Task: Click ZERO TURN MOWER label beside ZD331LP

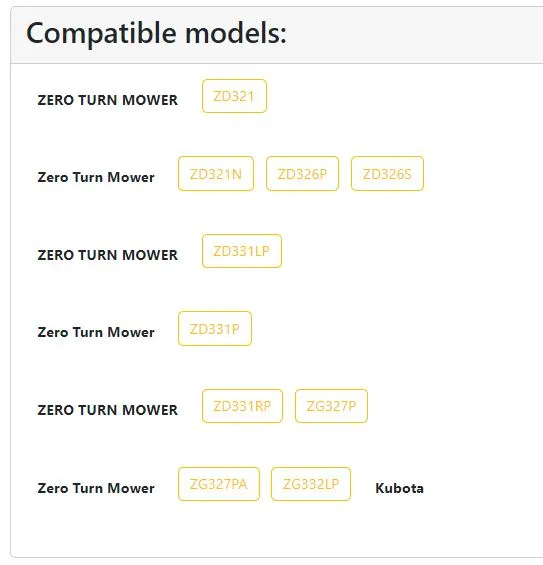Action: pyautogui.click(x=107, y=255)
